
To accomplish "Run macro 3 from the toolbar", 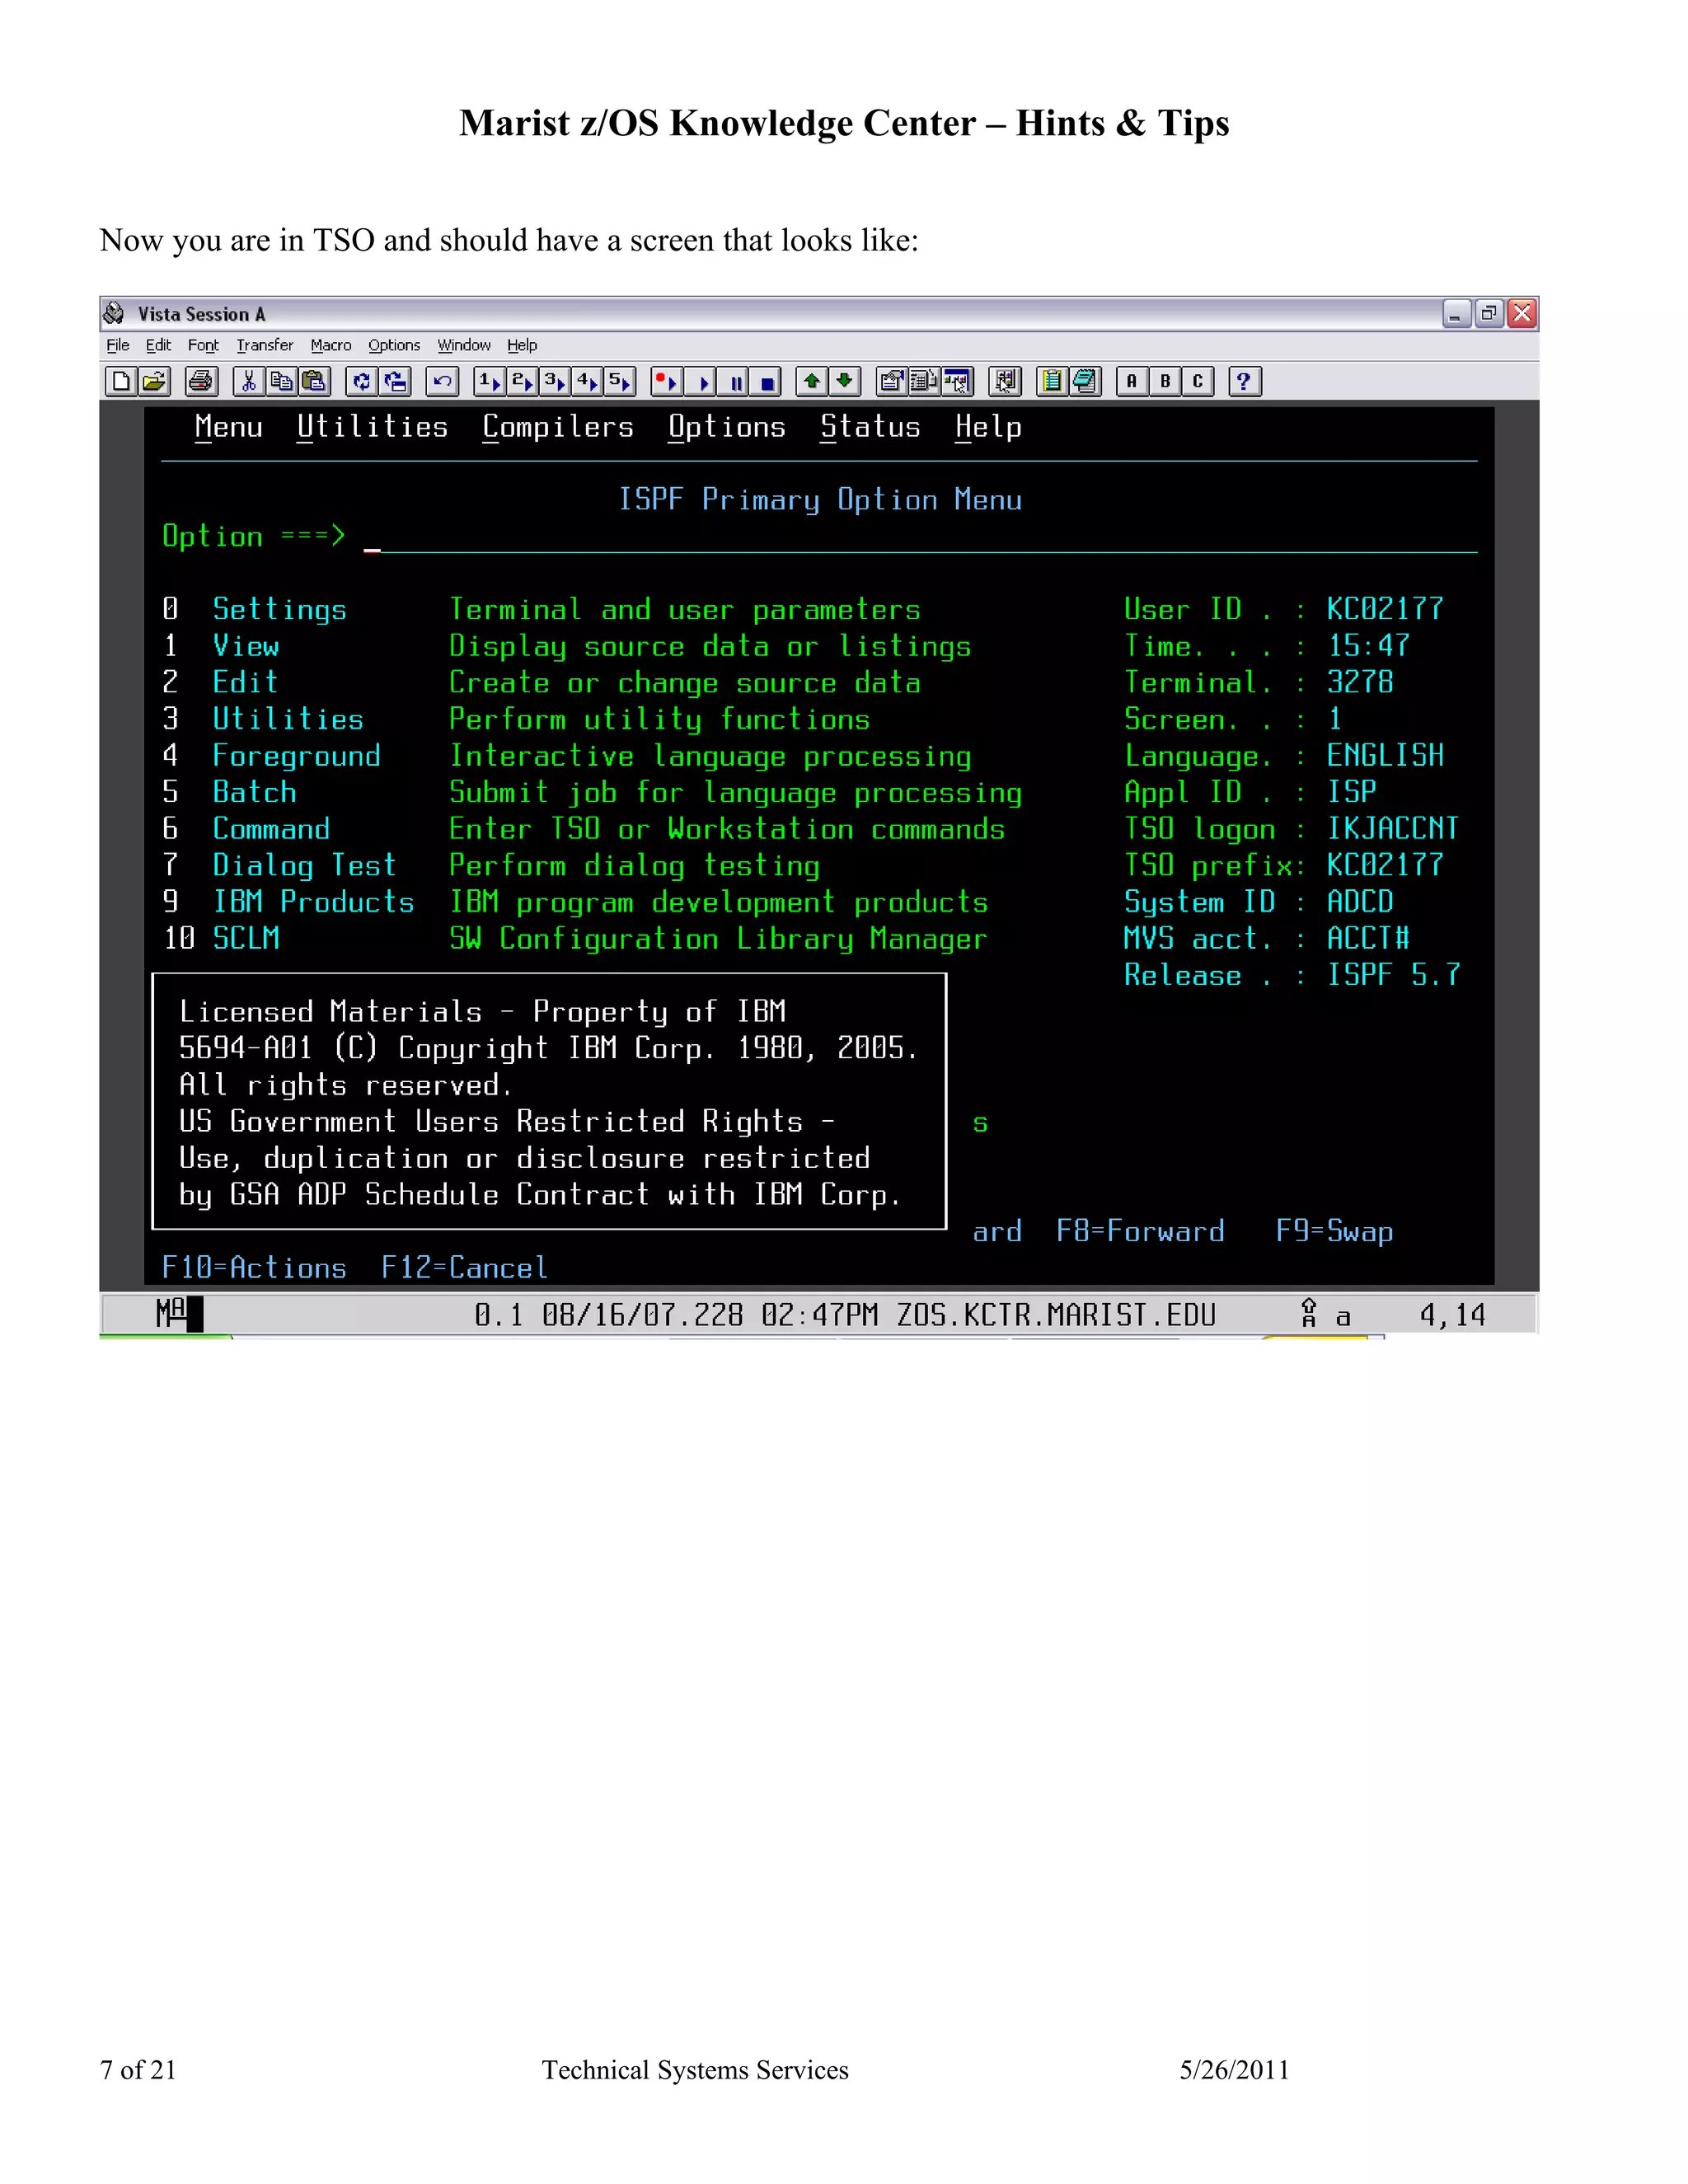I will pos(554,381).
